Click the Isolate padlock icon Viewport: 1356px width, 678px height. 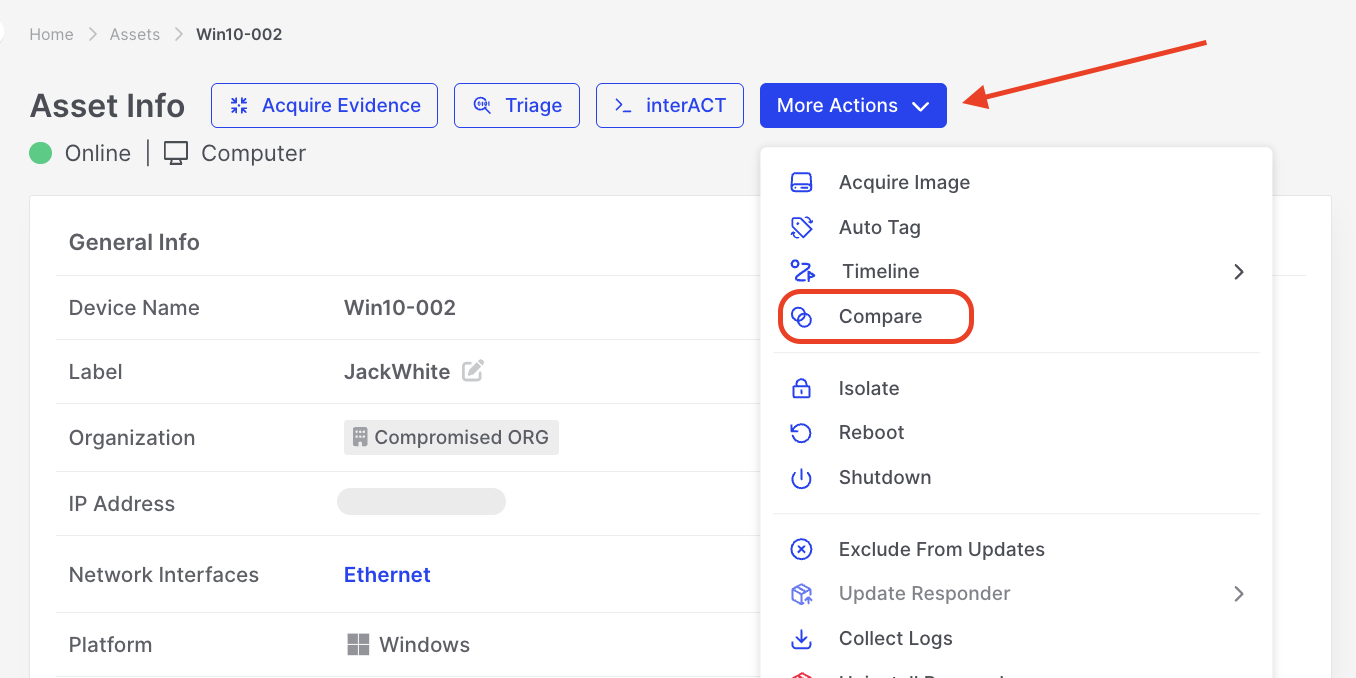801,388
